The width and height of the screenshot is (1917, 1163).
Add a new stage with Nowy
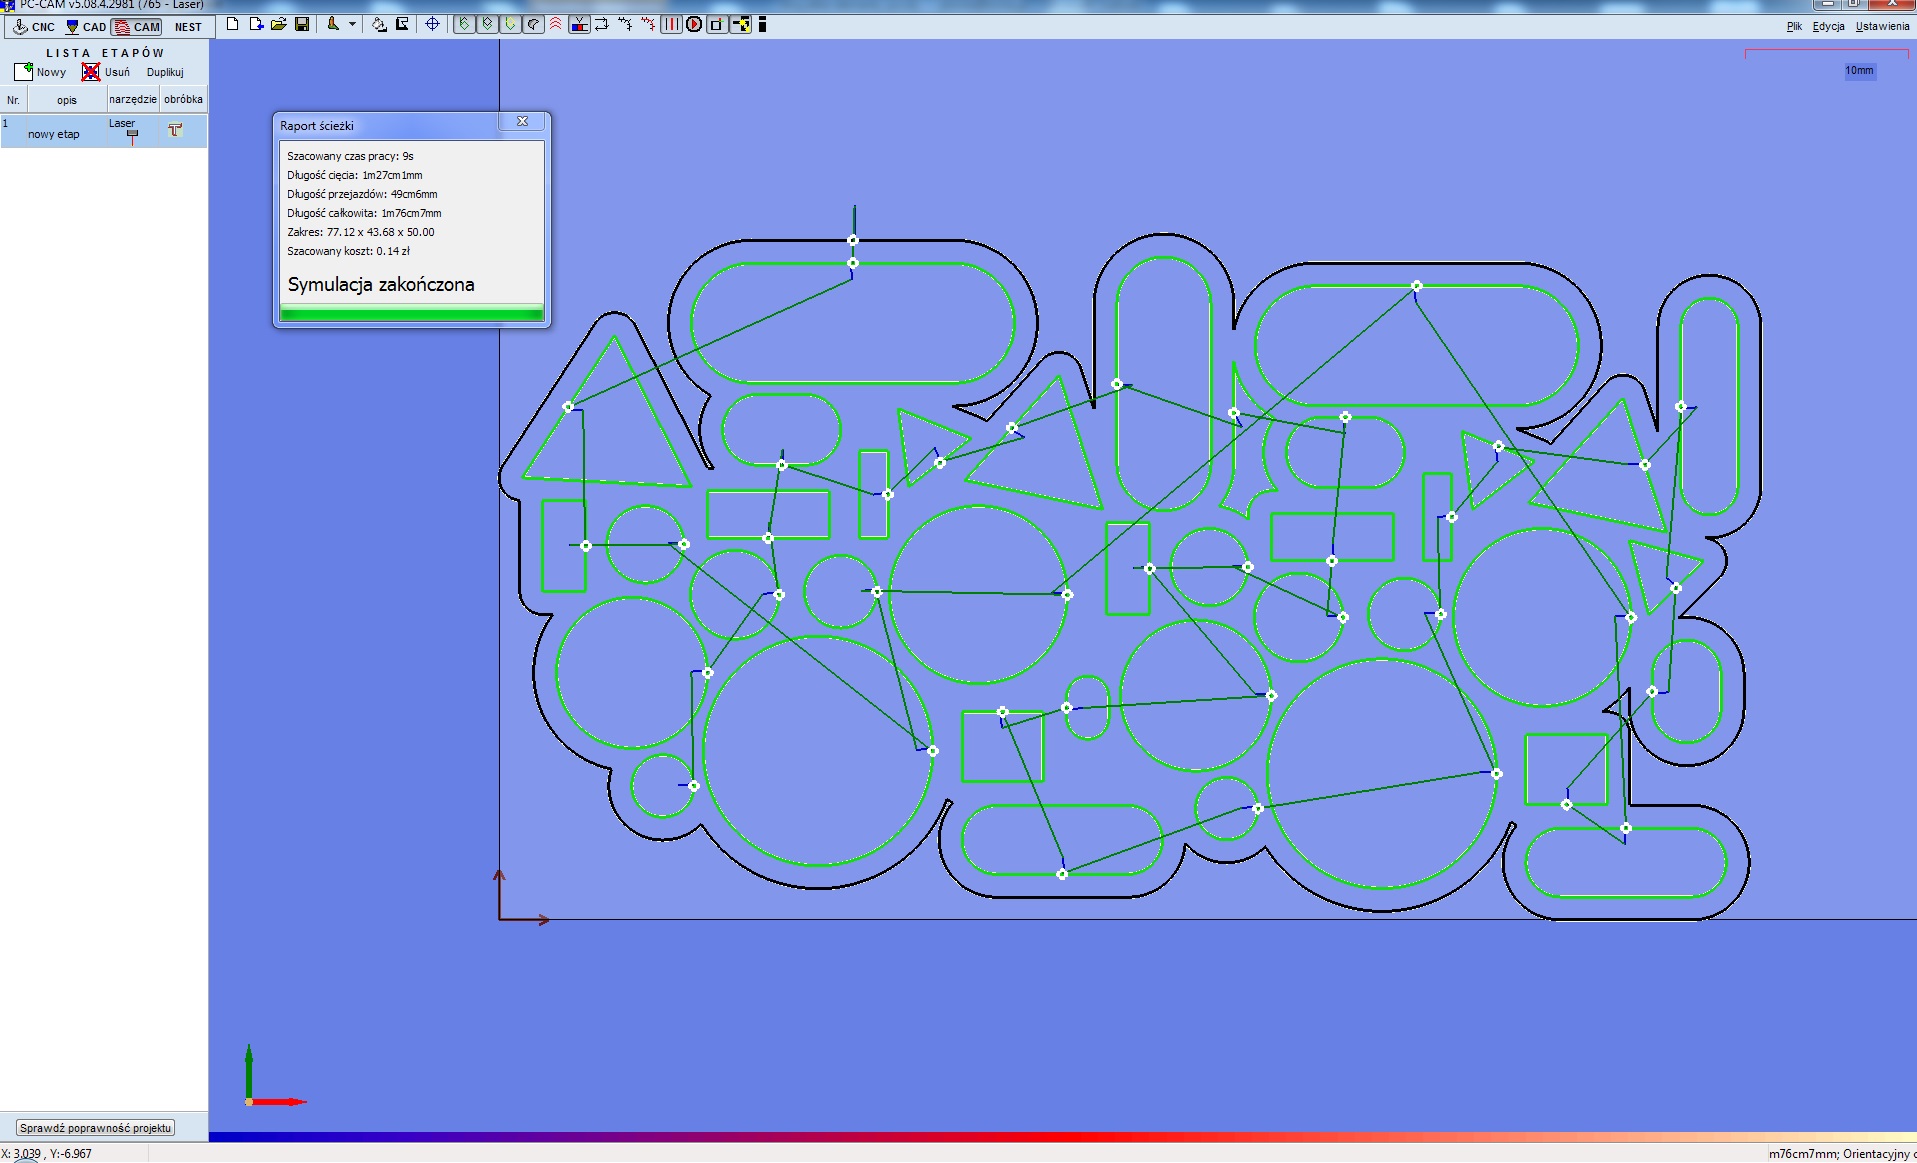[x=40, y=72]
